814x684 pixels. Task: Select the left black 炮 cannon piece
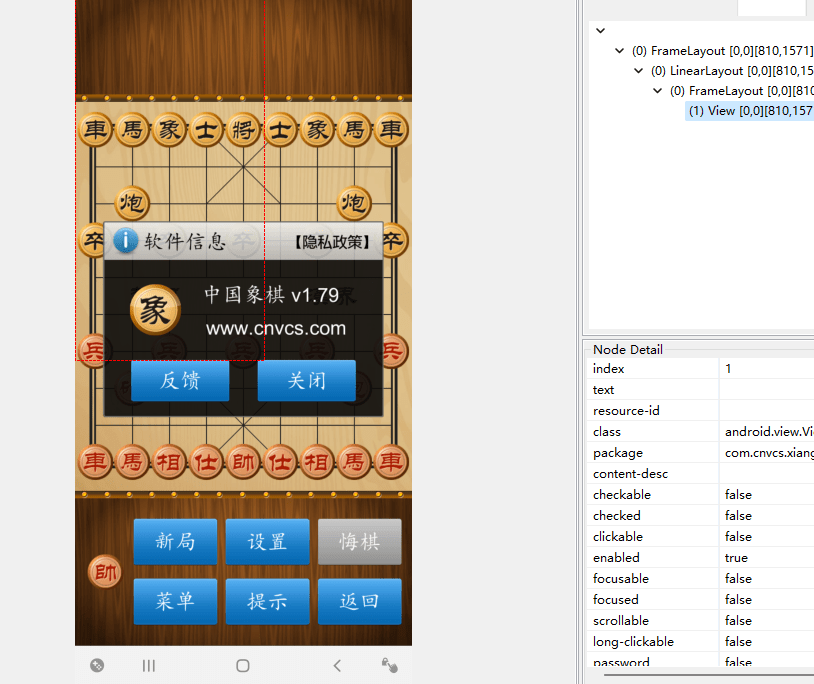(132, 203)
